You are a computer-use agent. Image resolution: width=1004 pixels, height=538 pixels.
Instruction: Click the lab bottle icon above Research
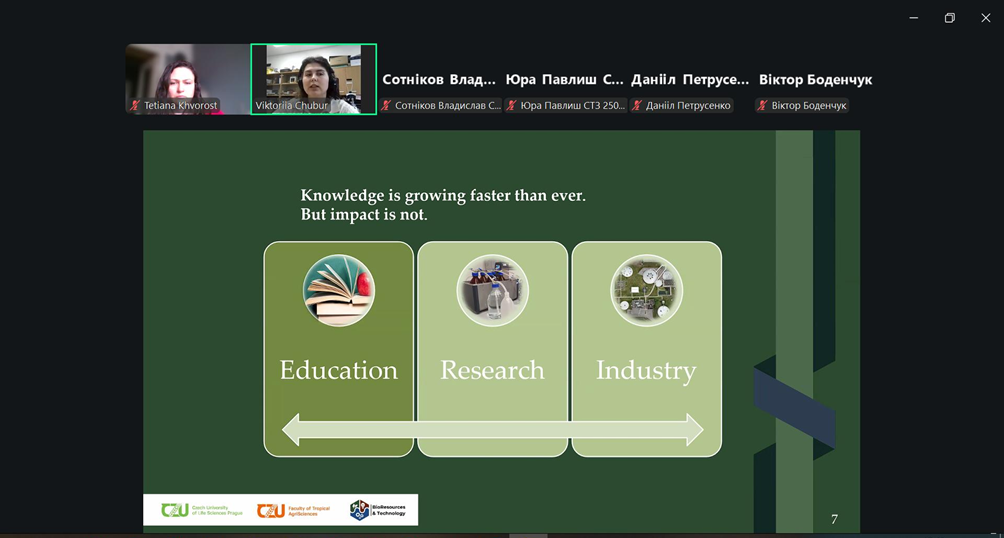point(493,291)
